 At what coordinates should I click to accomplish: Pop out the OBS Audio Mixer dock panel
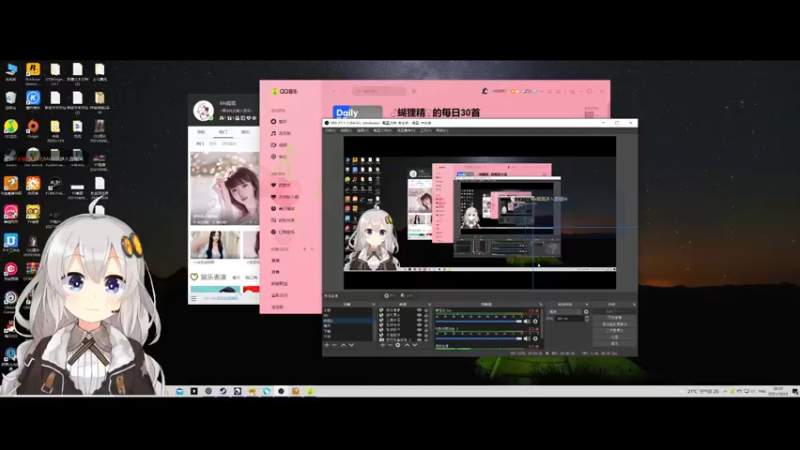point(541,305)
